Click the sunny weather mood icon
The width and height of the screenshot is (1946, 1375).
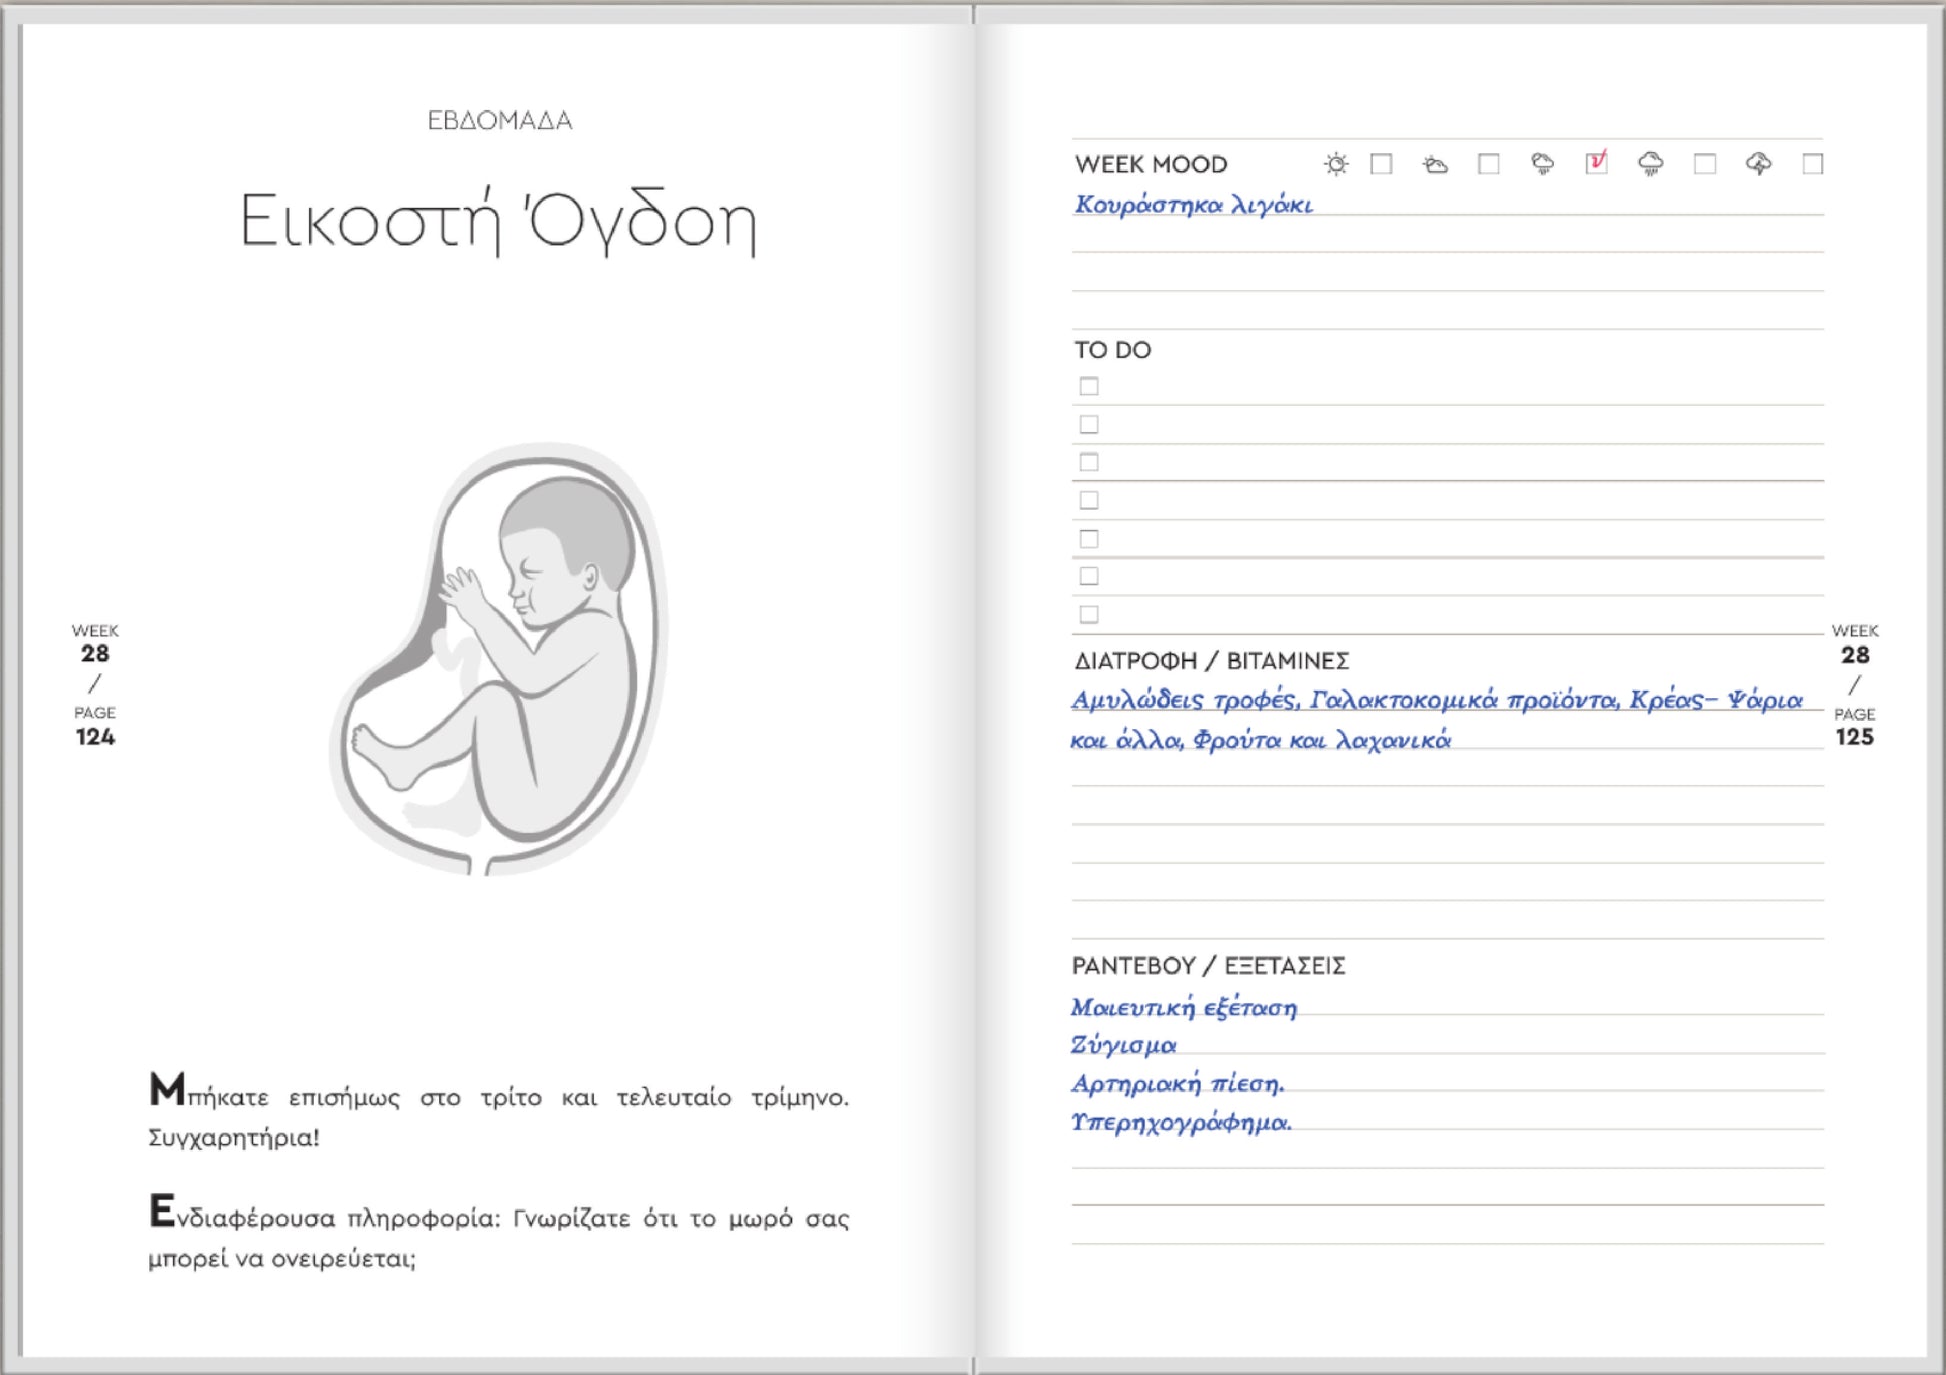1336,164
